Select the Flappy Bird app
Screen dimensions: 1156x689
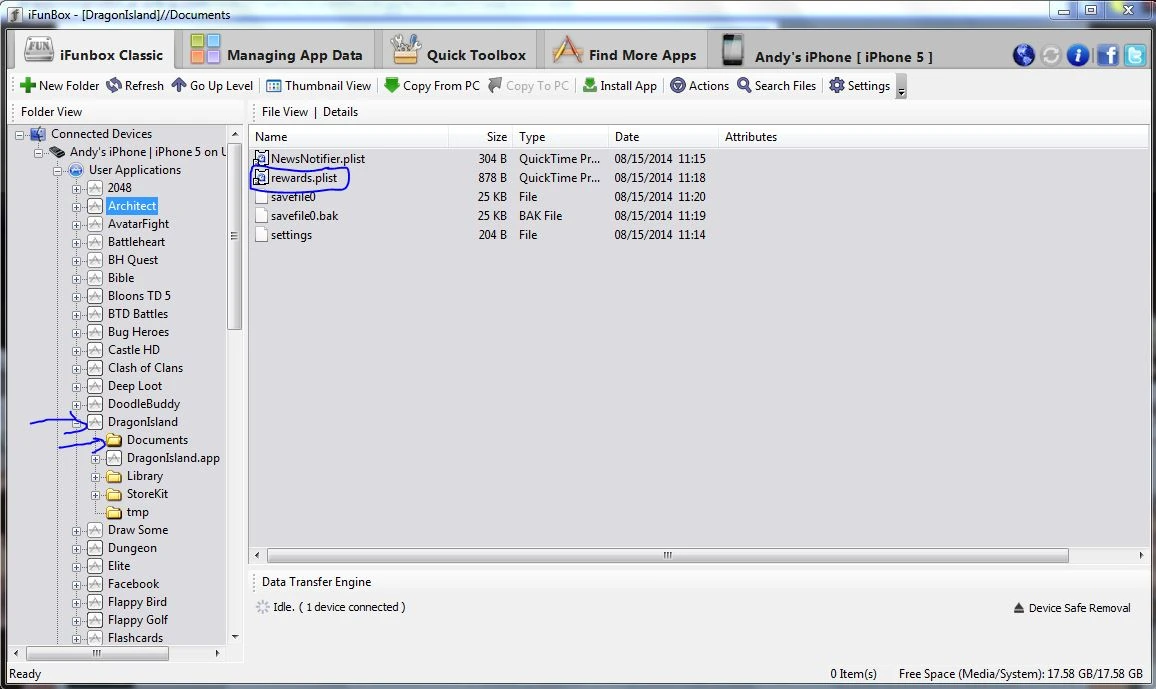pyautogui.click(x=137, y=602)
